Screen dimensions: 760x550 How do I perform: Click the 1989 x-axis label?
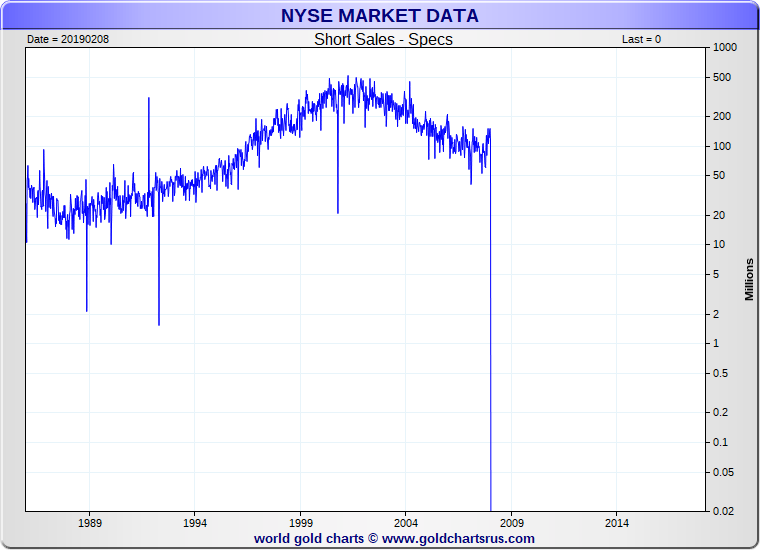pyautogui.click(x=90, y=523)
